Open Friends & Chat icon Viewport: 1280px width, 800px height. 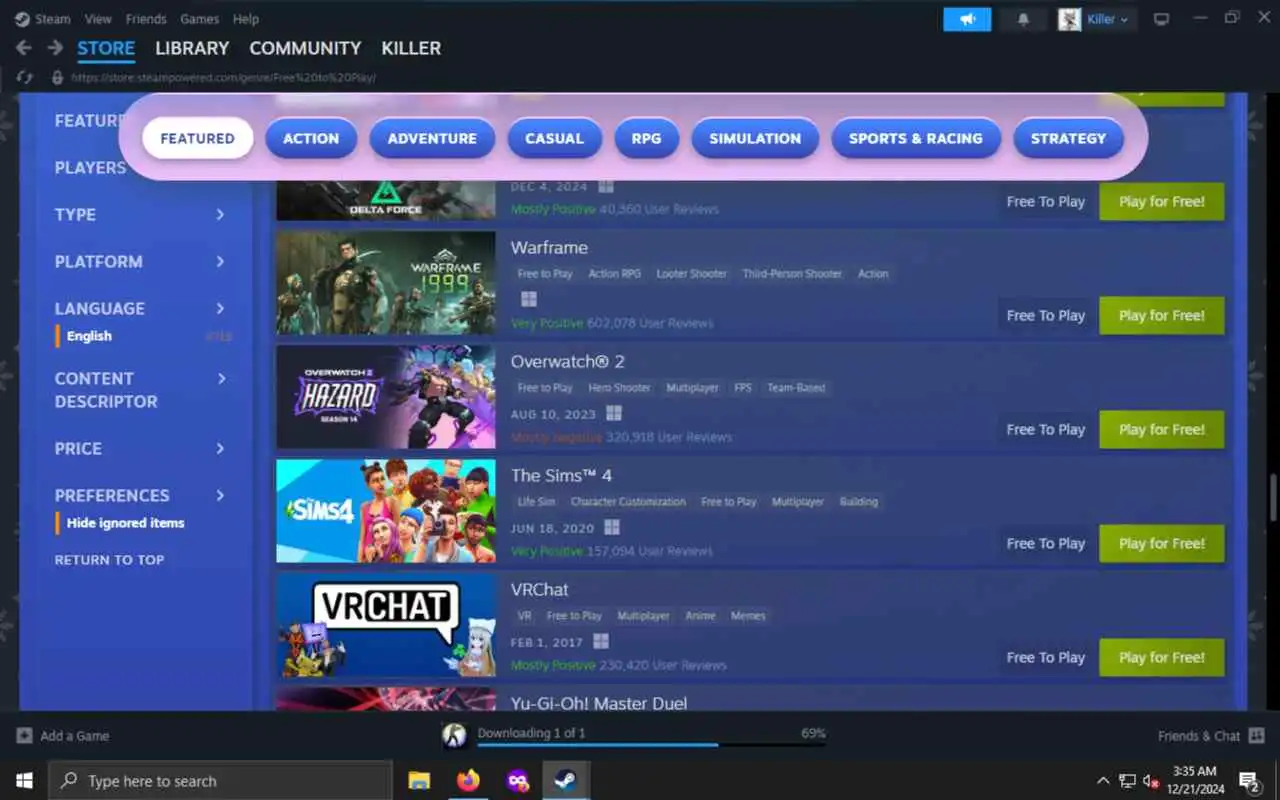coord(1255,736)
